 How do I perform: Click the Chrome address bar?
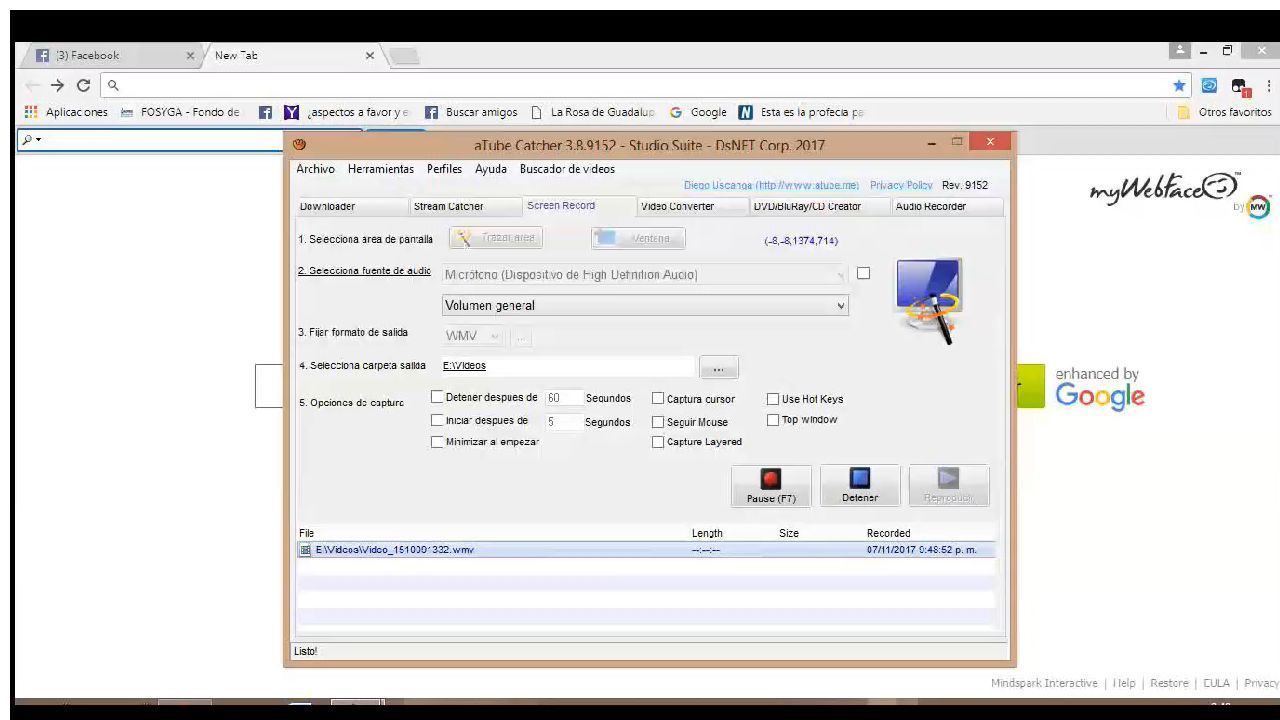640,86
